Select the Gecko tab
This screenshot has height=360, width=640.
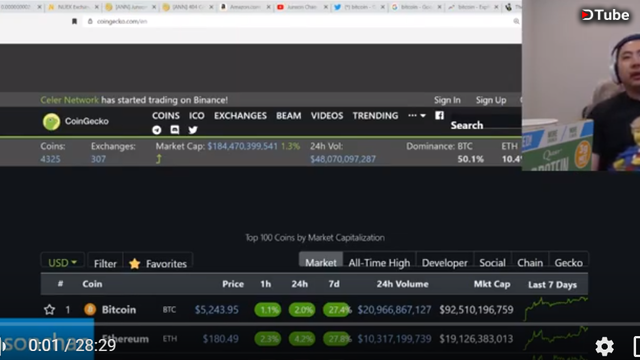coord(568,263)
